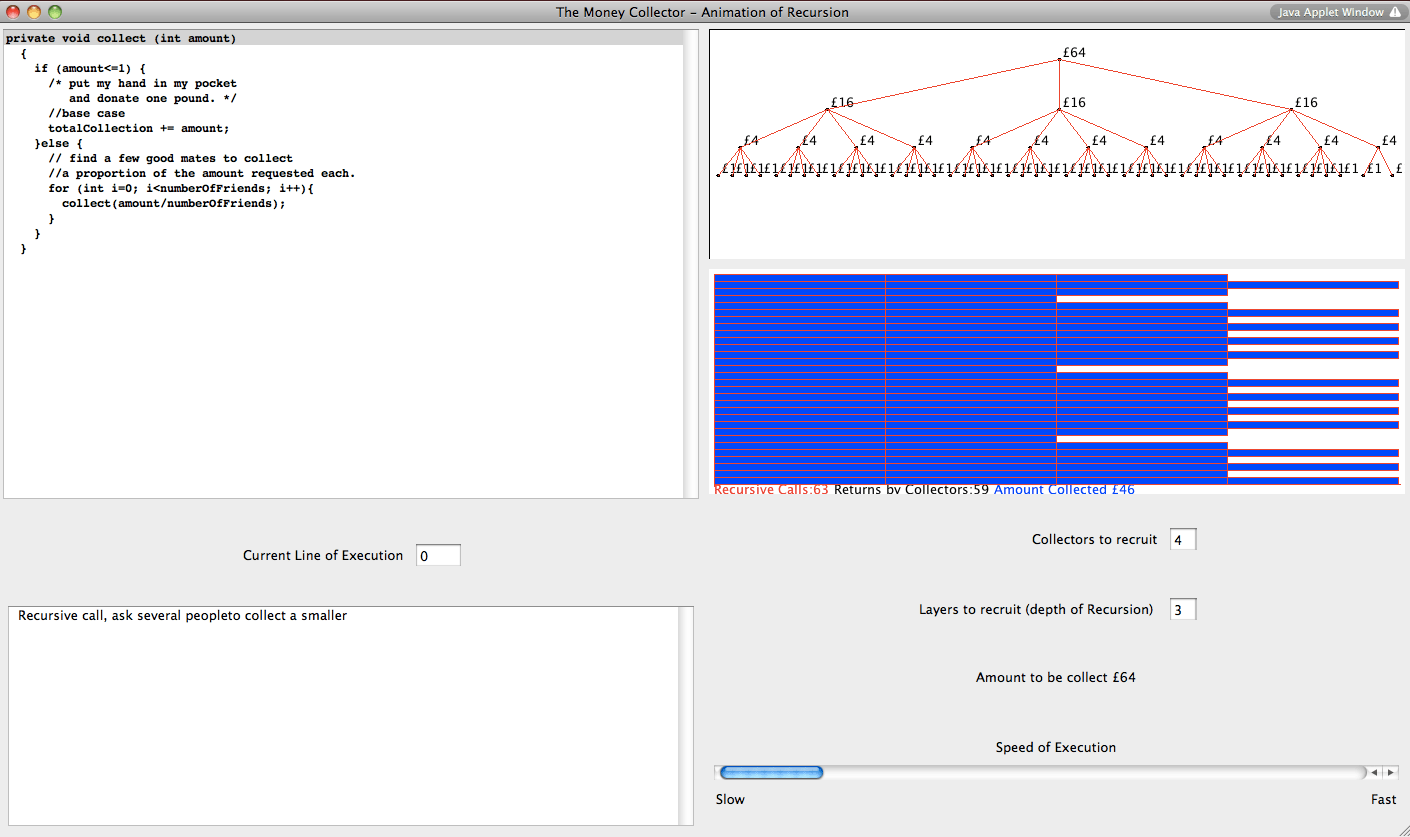This screenshot has width=1410, height=837.
Task: Focus the Current Line of Execution field
Action: coord(438,555)
